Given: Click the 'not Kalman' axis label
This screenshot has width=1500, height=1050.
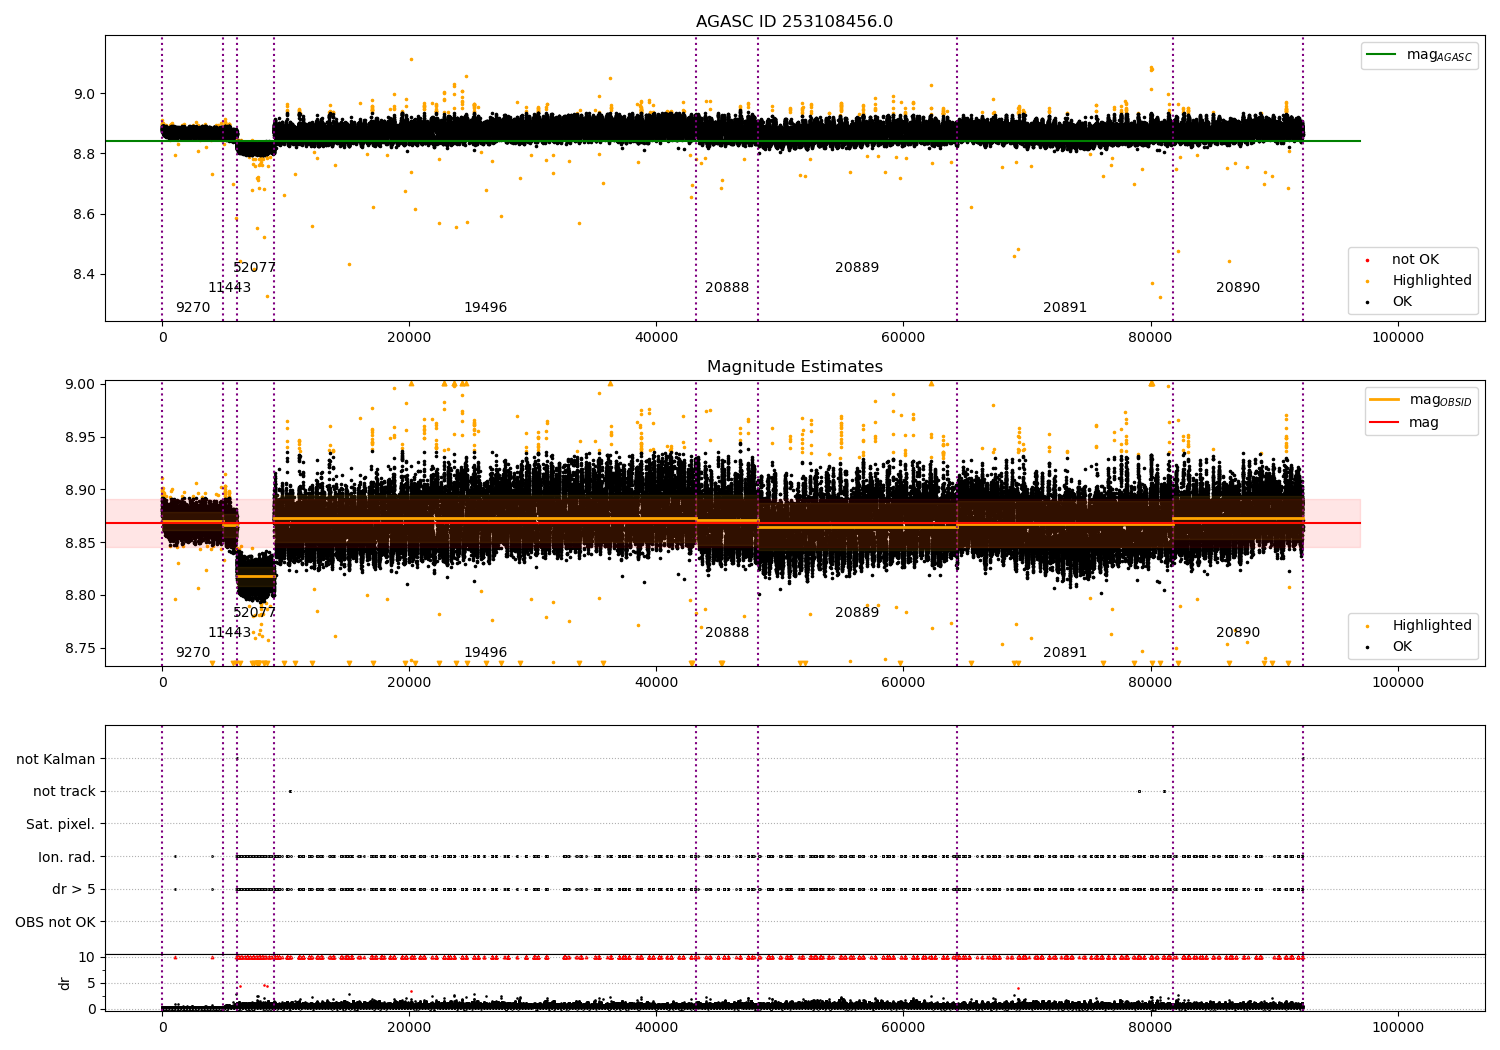Looking at the screenshot, I should coord(56,759).
